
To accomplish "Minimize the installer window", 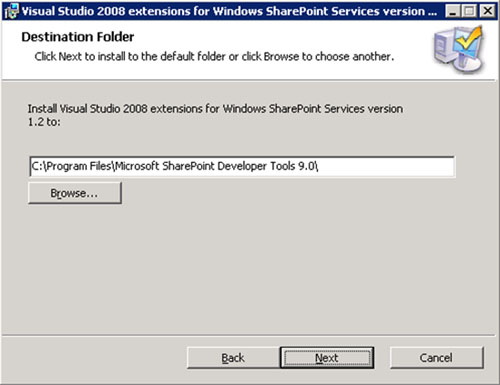I will click(453, 11).
